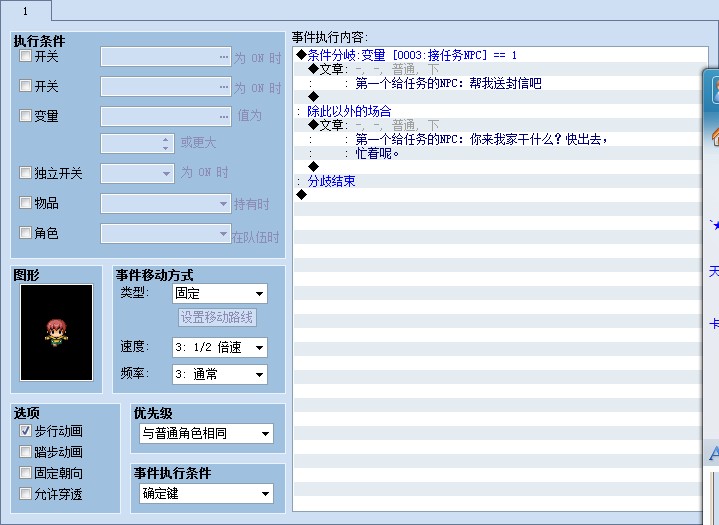Tick the 独立开关 checkbox
Image resolution: width=719 pixels, height=525 pixels.
[25, 173]
